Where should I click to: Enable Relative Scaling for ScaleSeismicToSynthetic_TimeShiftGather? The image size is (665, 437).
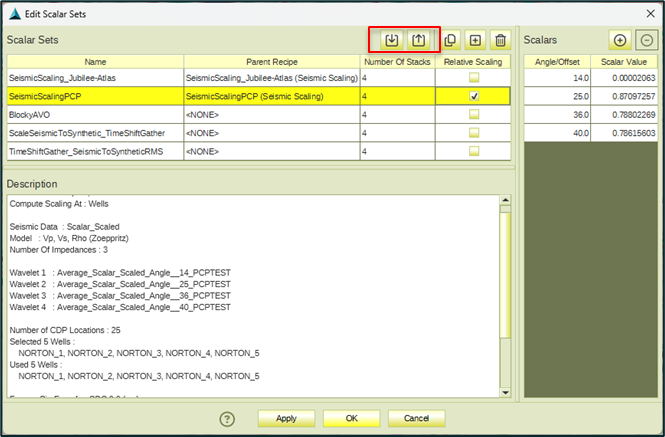click(474, 133)
